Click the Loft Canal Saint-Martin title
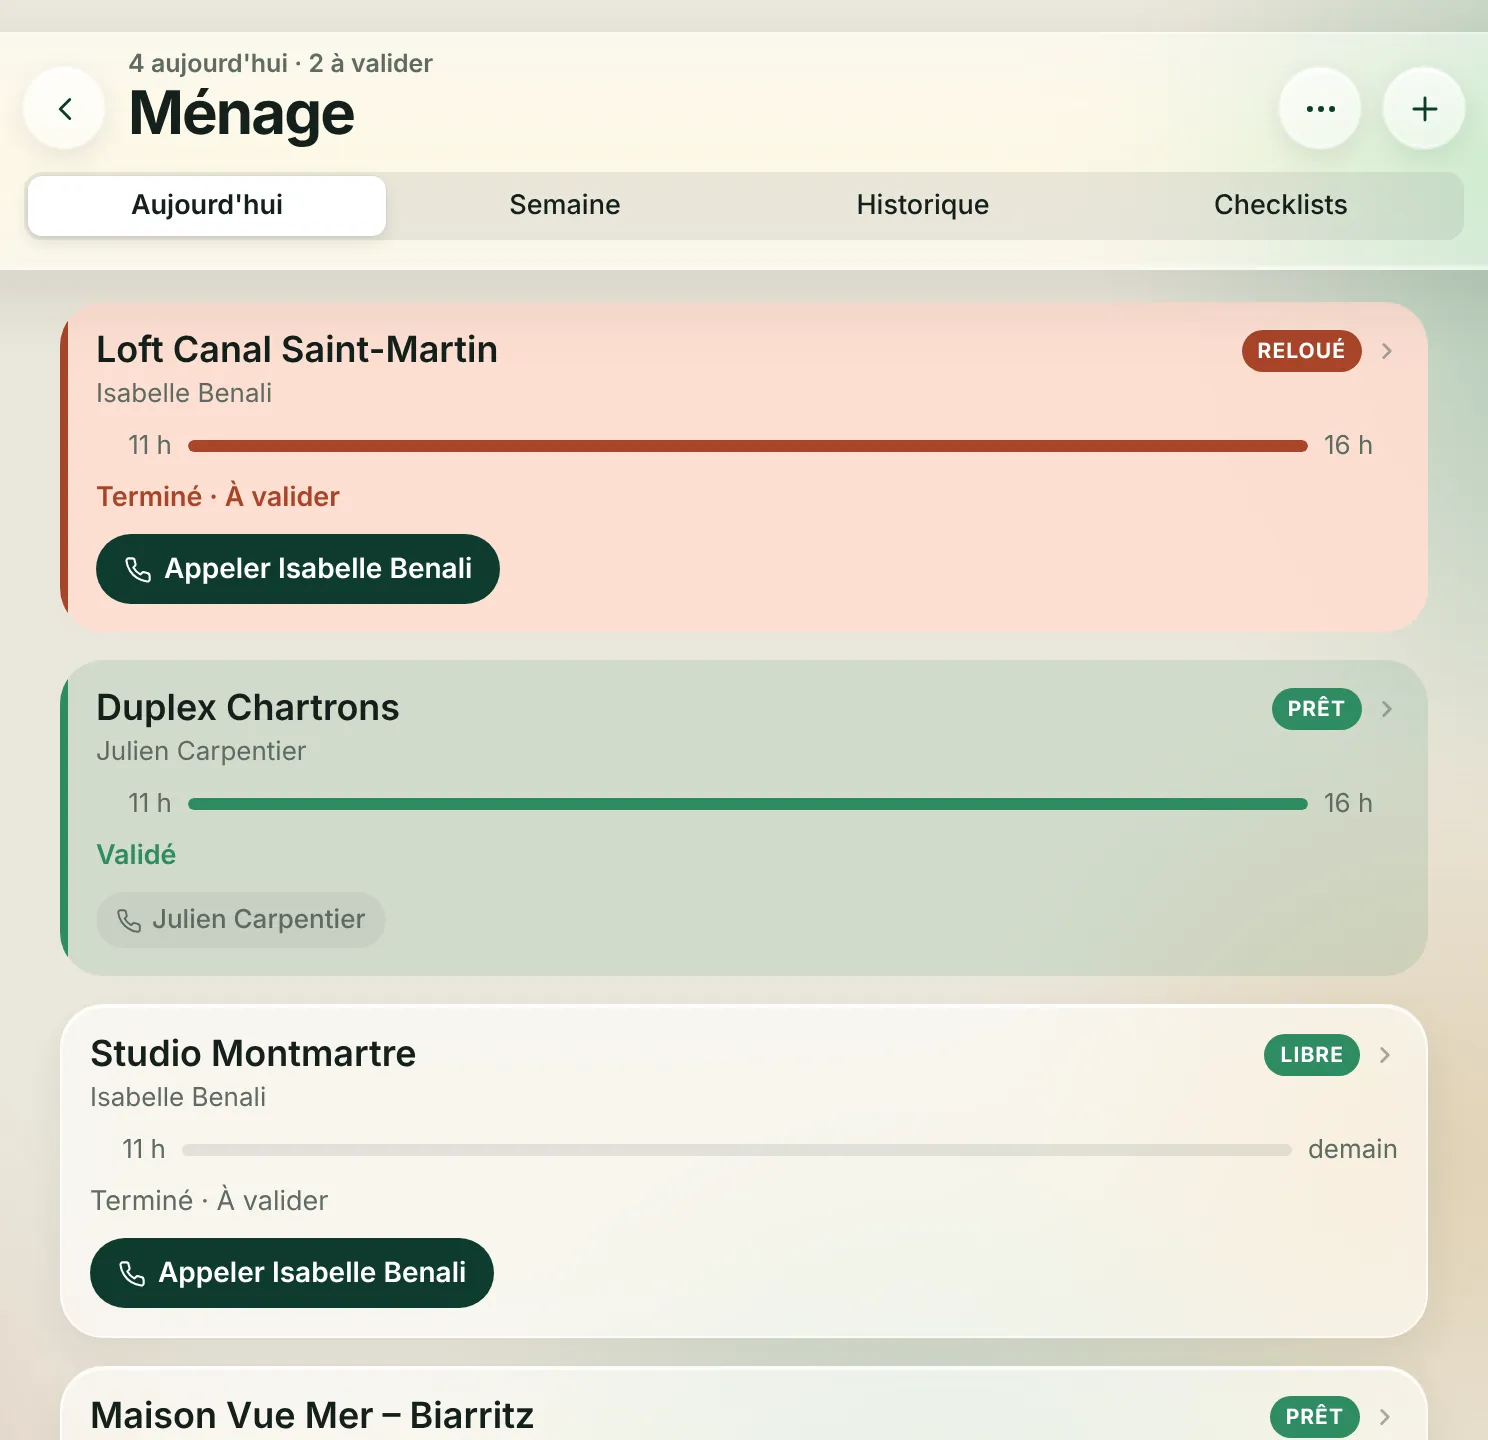The width and height of the screenshot is (1488, 1440). 297,350
